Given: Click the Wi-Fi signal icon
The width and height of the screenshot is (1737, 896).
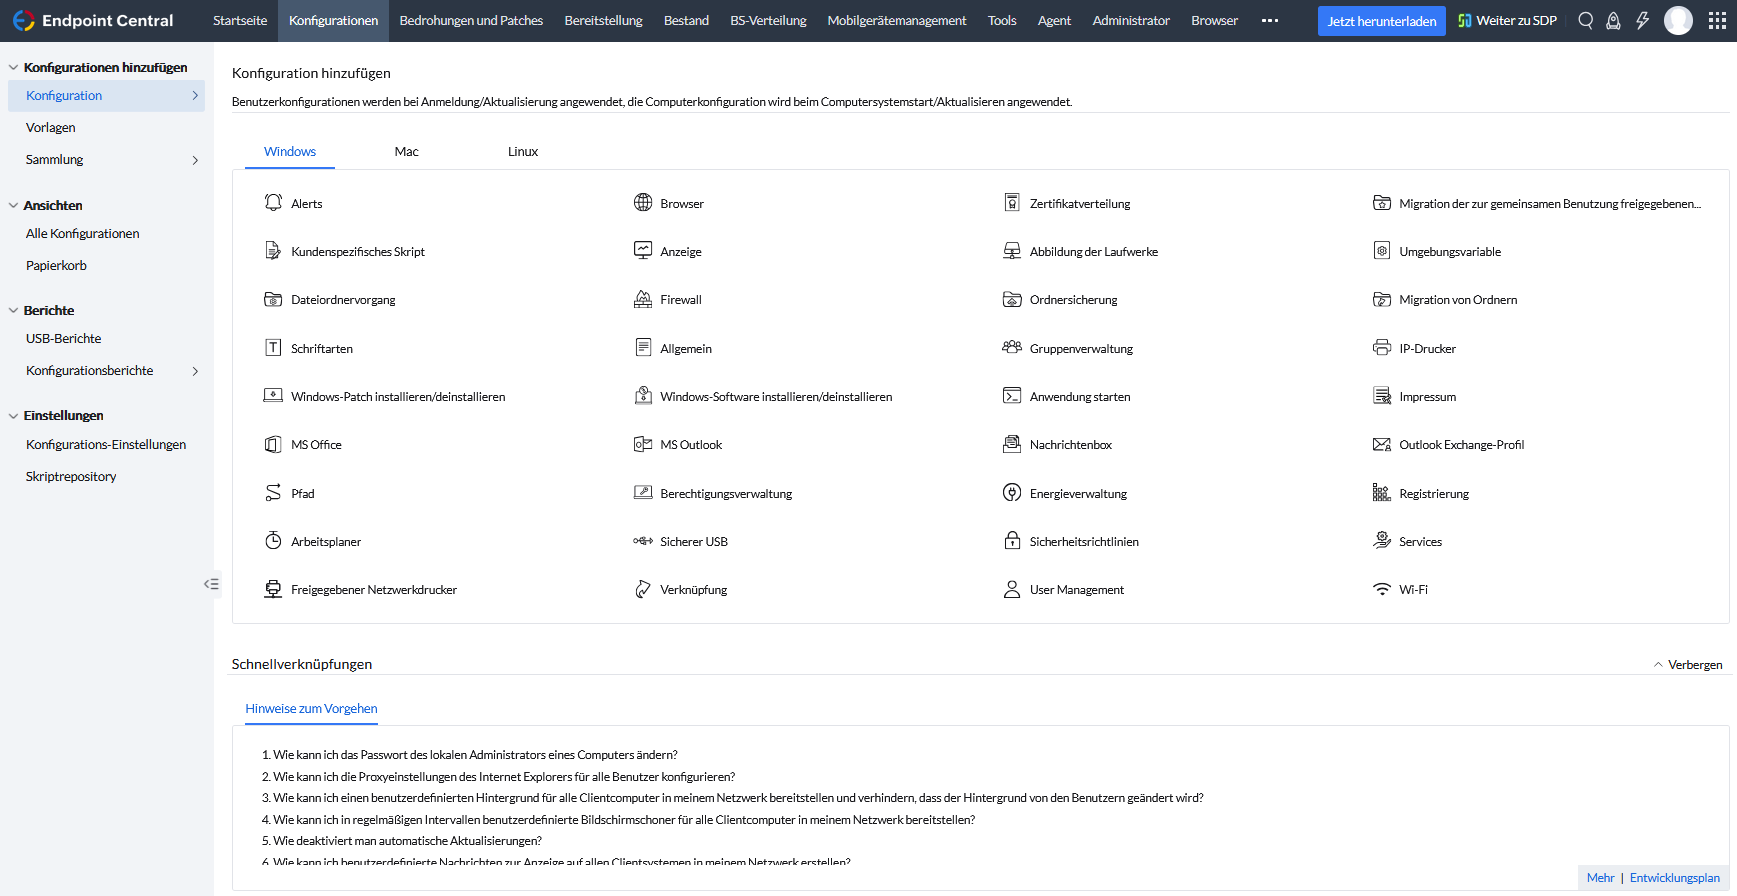Looking at the screenshot, I should tap(1382, 589).
